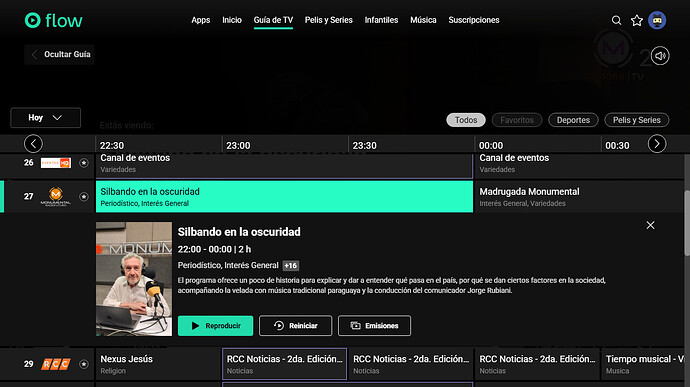
Task: Show later times with right arrow
Action: pyautogui.click(x=657, y=144)
